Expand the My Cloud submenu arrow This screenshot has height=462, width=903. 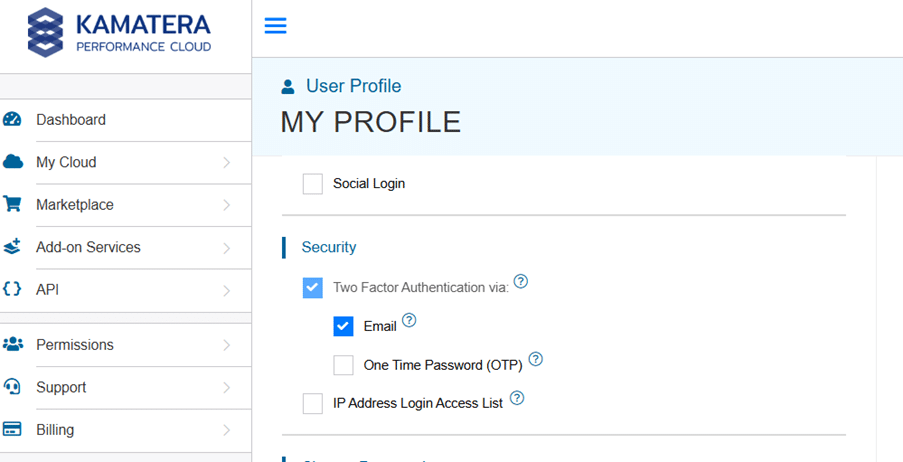(x=227, y=162)
